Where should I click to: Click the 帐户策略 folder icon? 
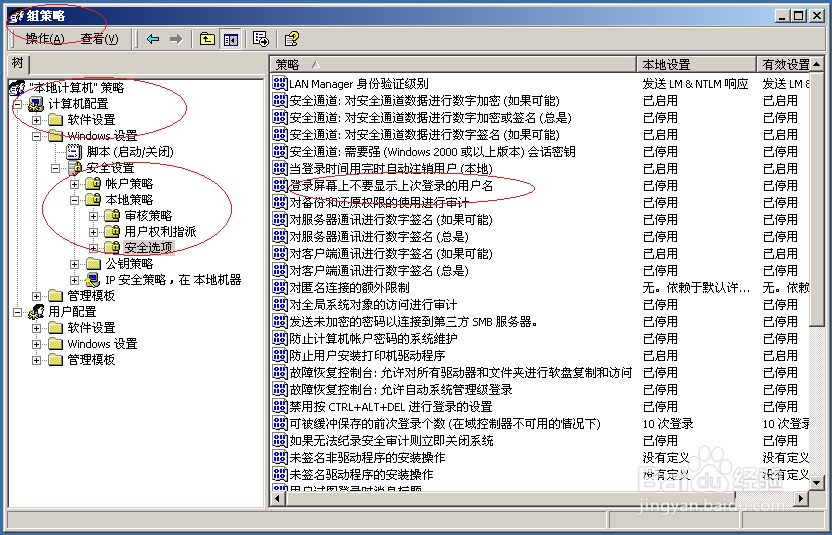pyautogui.click(x=93, y=184)
